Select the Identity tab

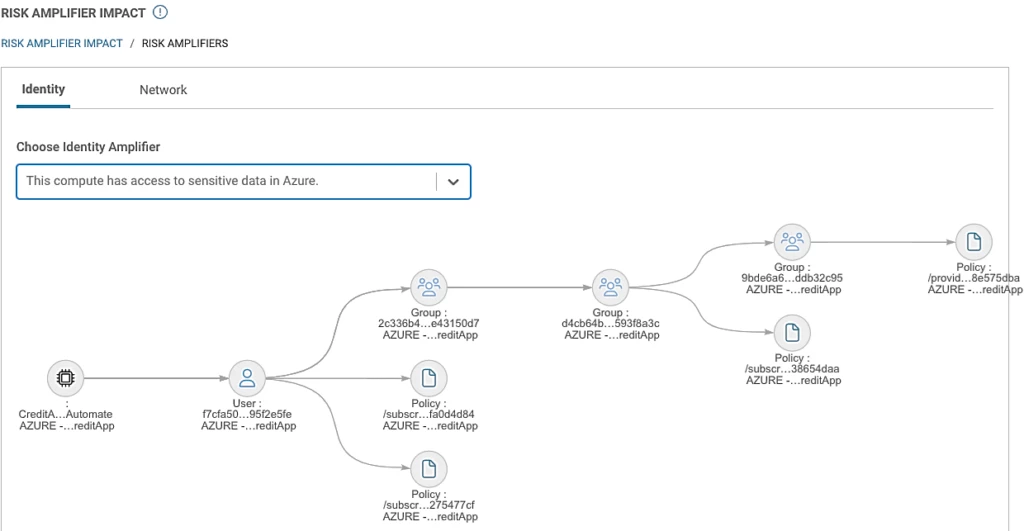(x=43, y=89)
